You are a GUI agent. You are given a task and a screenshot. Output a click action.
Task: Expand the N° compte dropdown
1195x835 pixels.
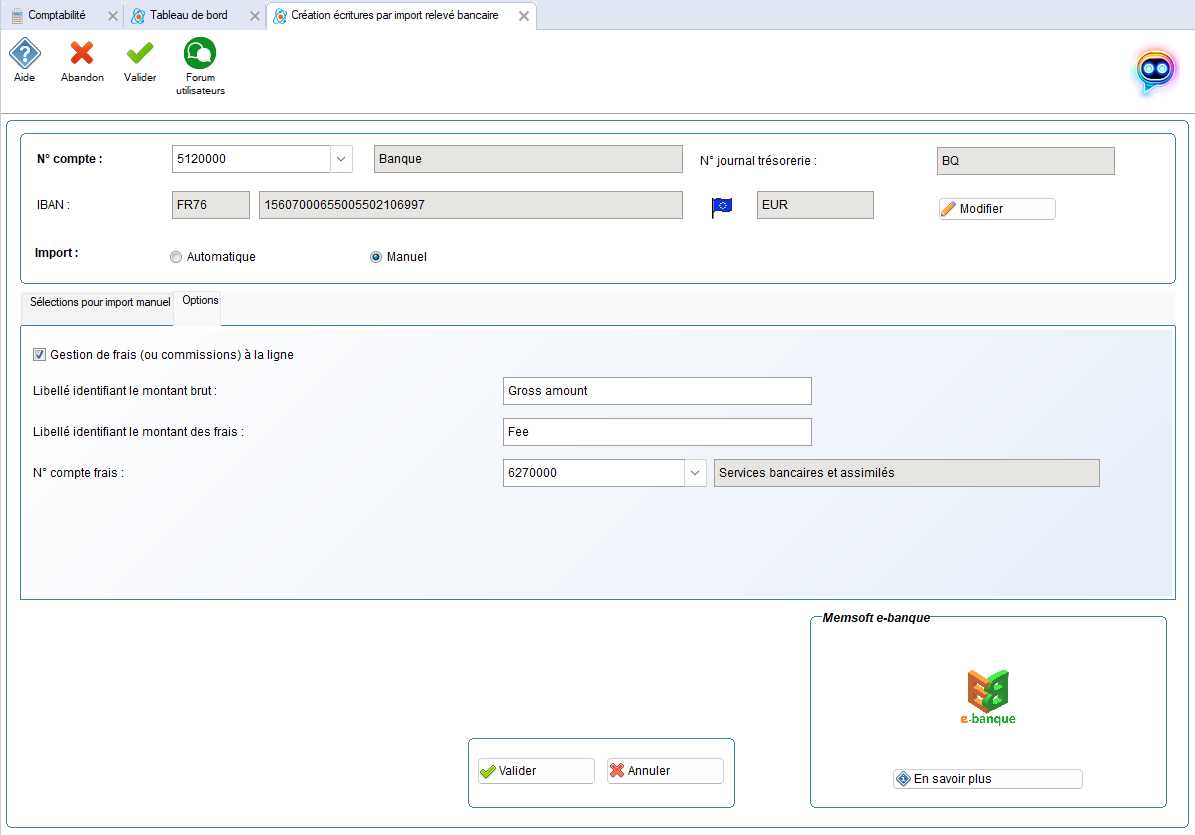[x=341, y=159]
